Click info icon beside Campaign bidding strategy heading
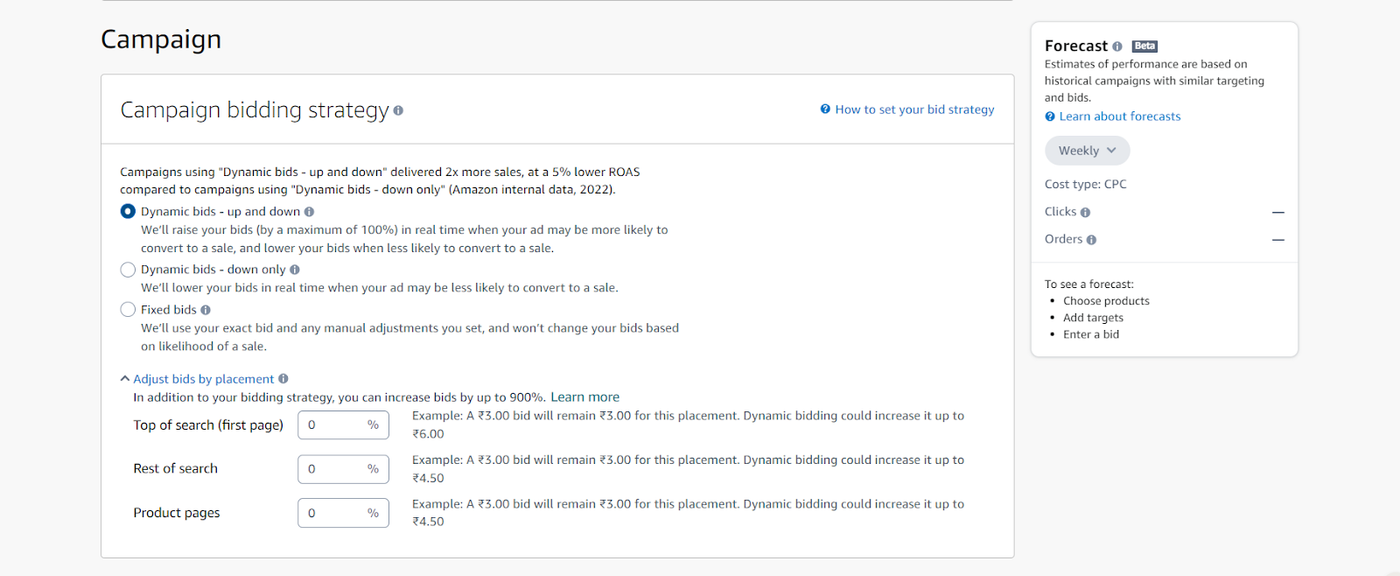This screenshot has height=576, width=1400. (398, 111)
